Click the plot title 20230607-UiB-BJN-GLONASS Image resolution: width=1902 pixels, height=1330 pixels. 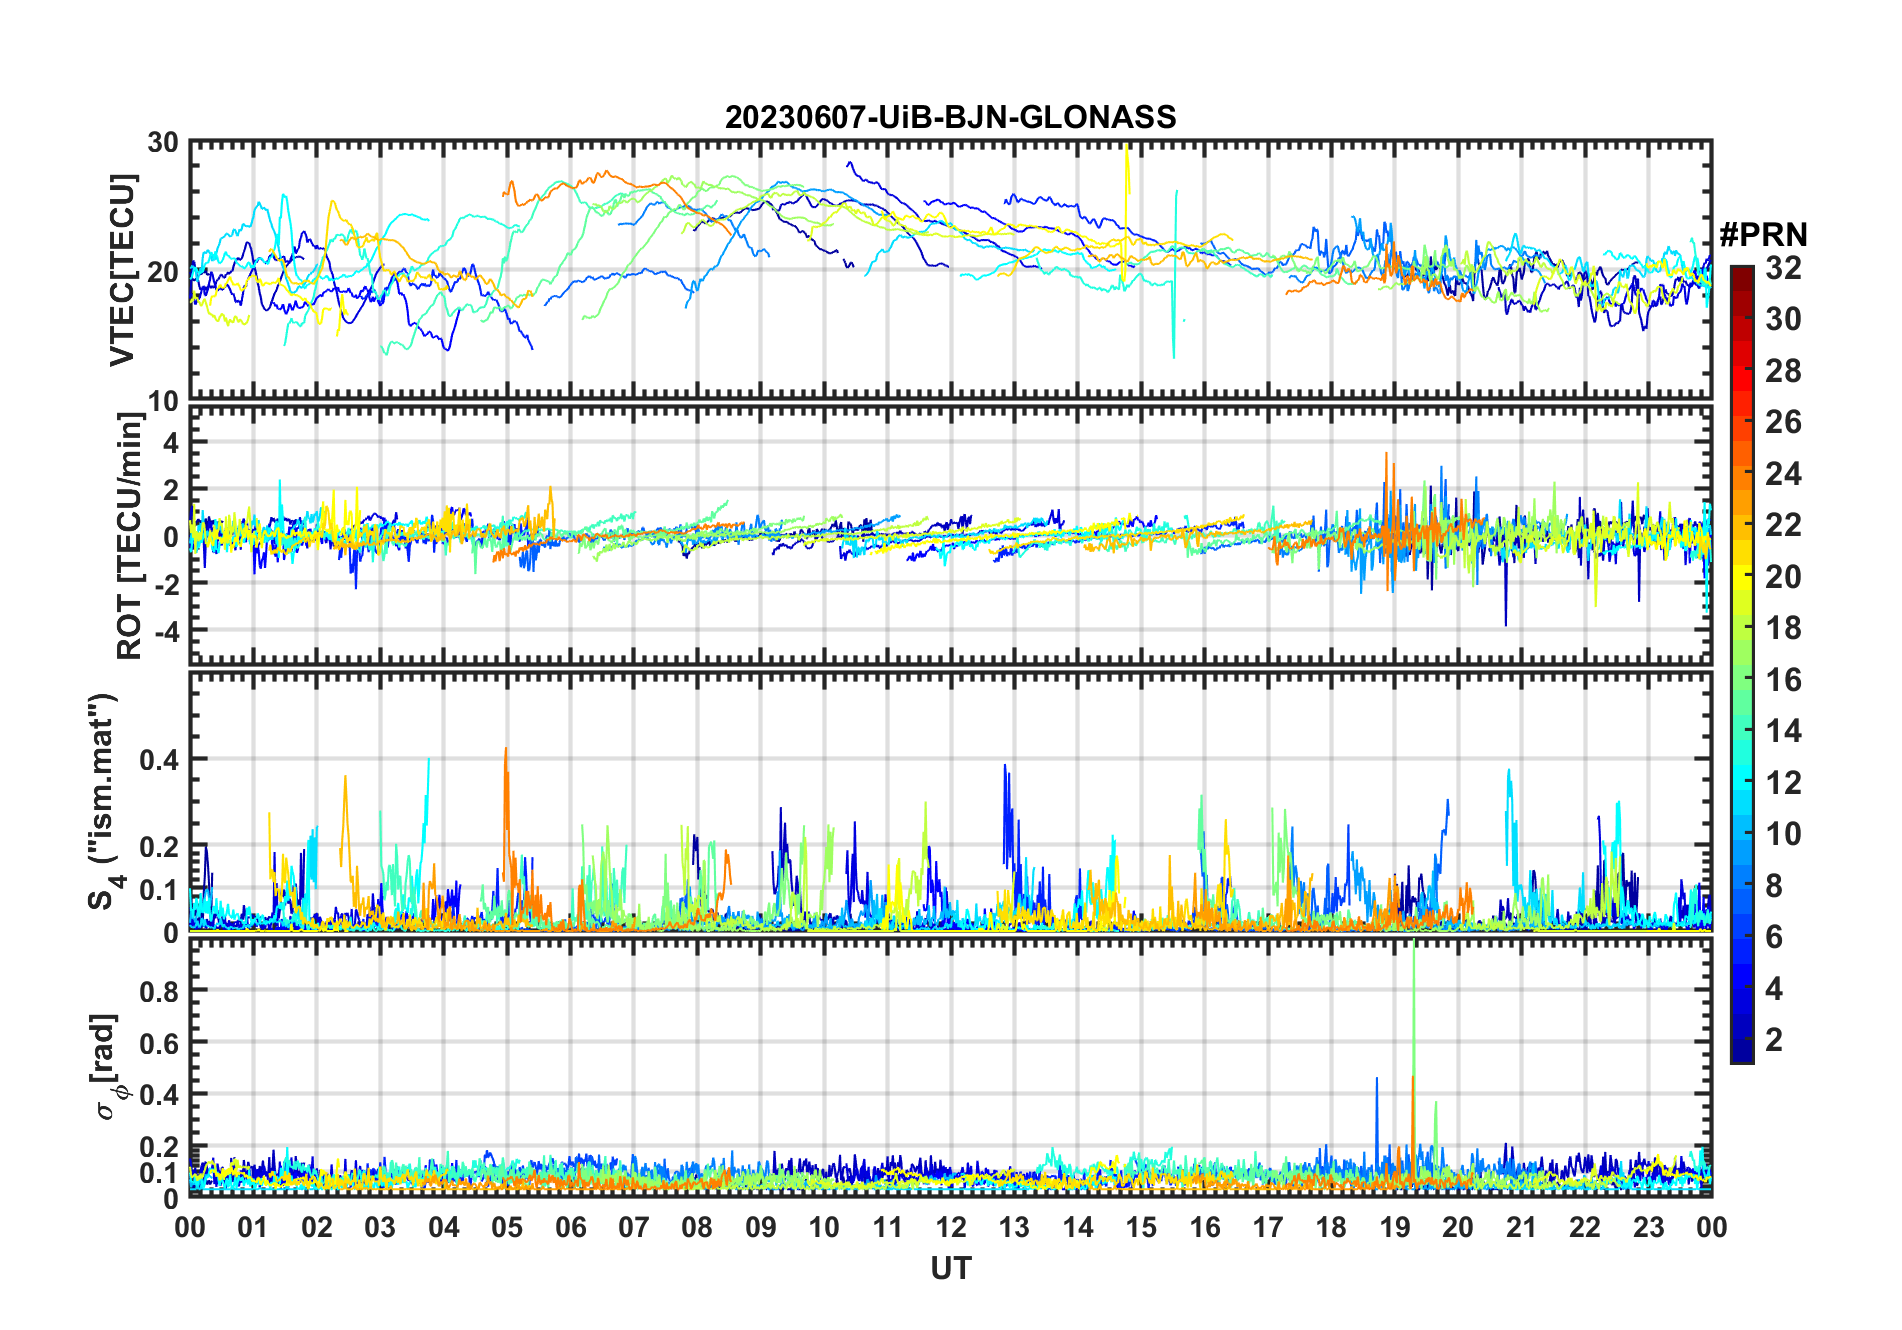(x=950, y=118)
